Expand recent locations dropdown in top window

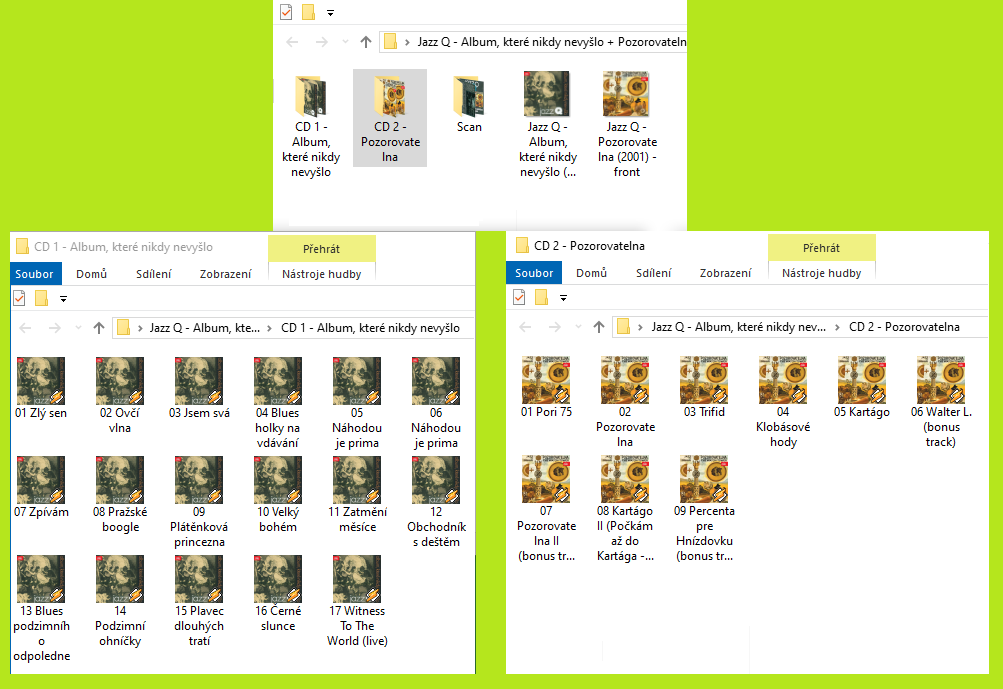[x=345, y=42]
